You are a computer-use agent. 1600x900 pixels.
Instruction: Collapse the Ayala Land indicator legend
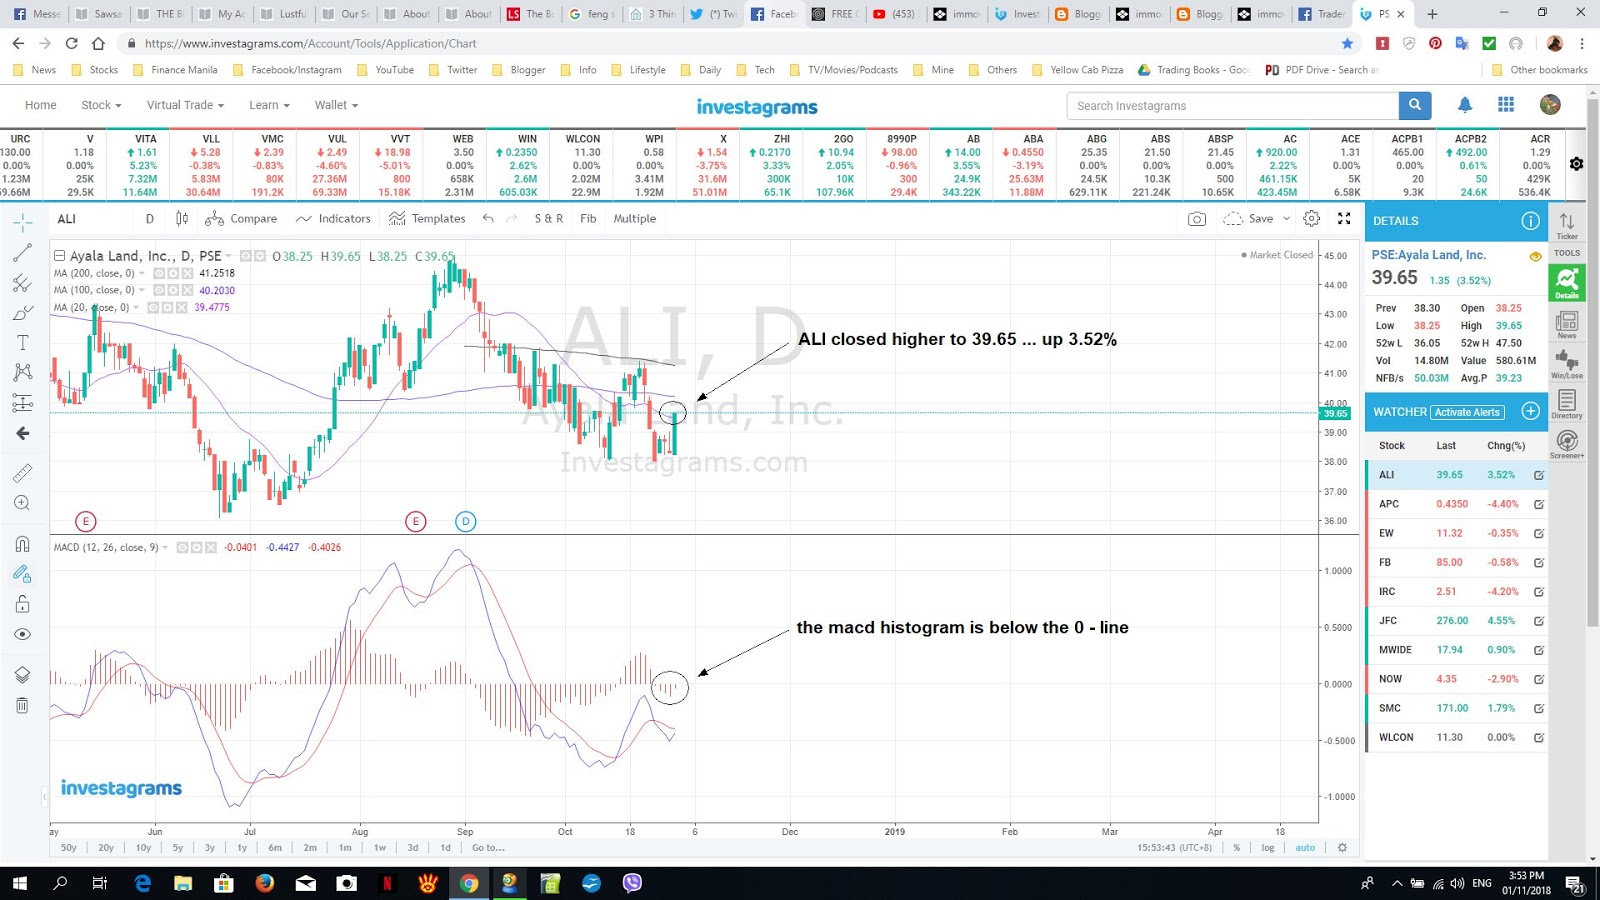(x=59, y=256)
